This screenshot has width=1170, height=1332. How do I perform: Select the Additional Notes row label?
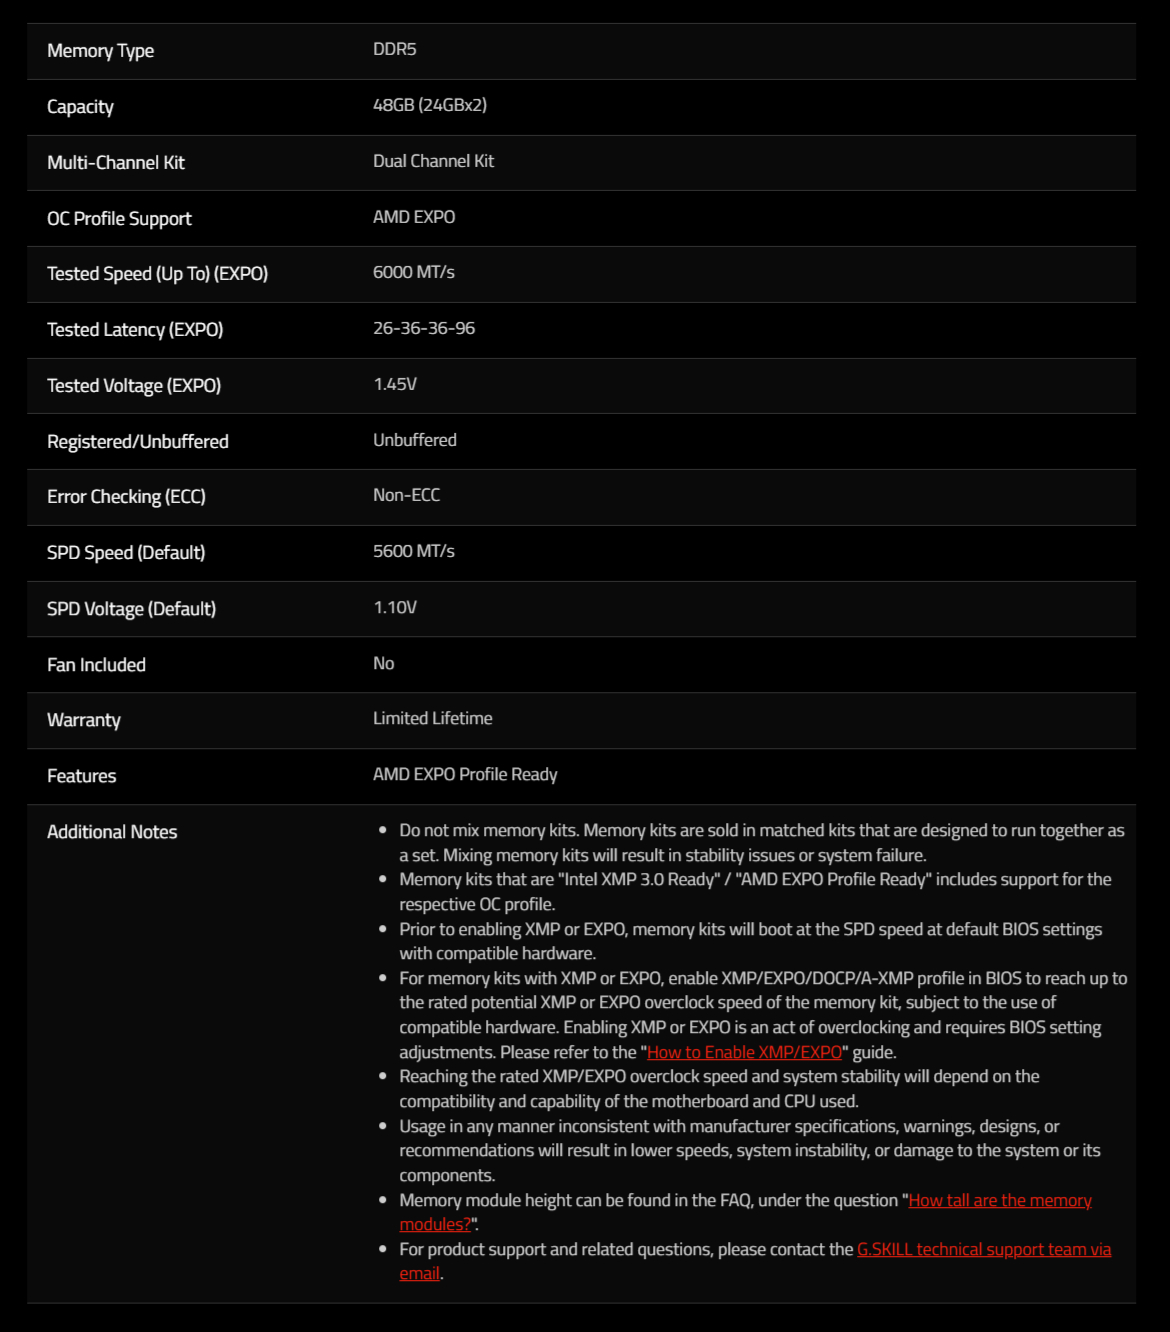pyautogui.click(x=112, y=832)
